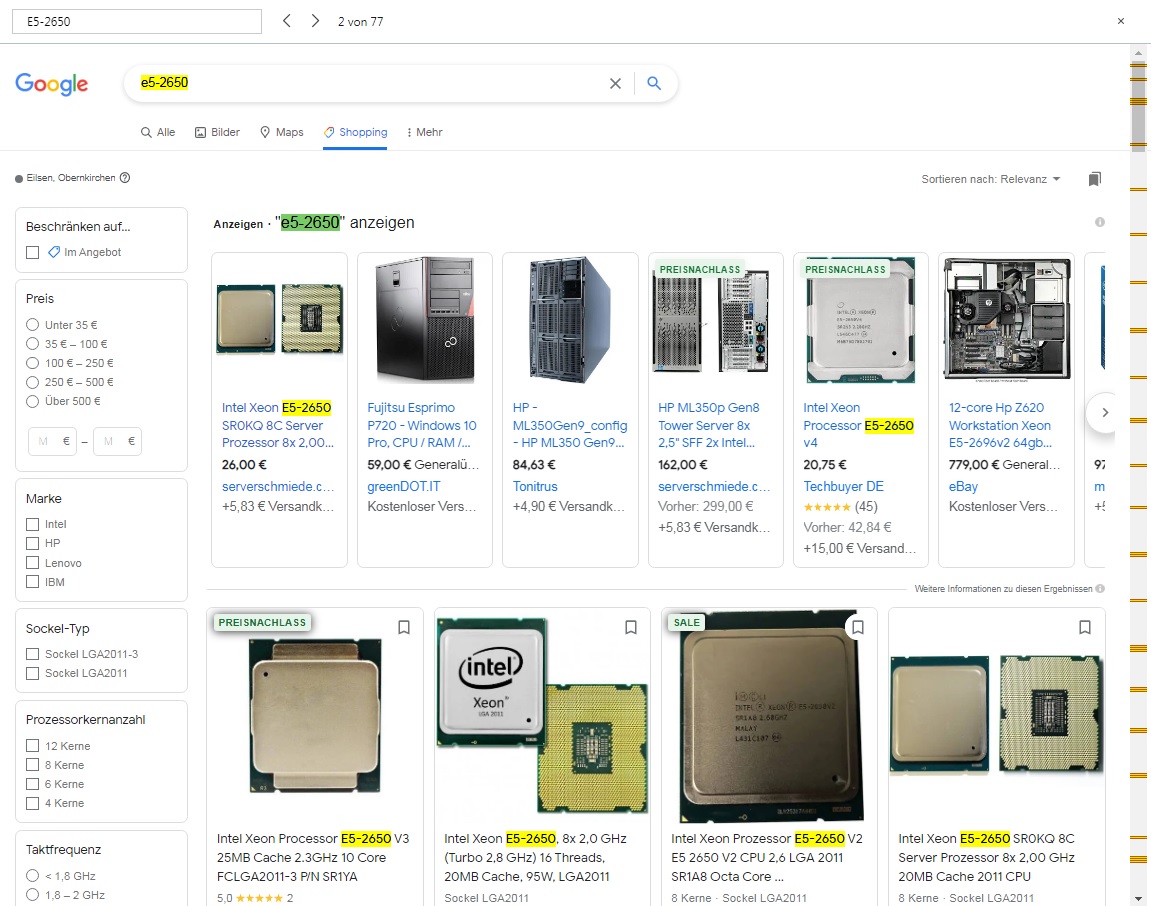The height and width of the screenshot is (906, 1151).
Task: Switch to the Alle tab
Action: coord(158,132)
